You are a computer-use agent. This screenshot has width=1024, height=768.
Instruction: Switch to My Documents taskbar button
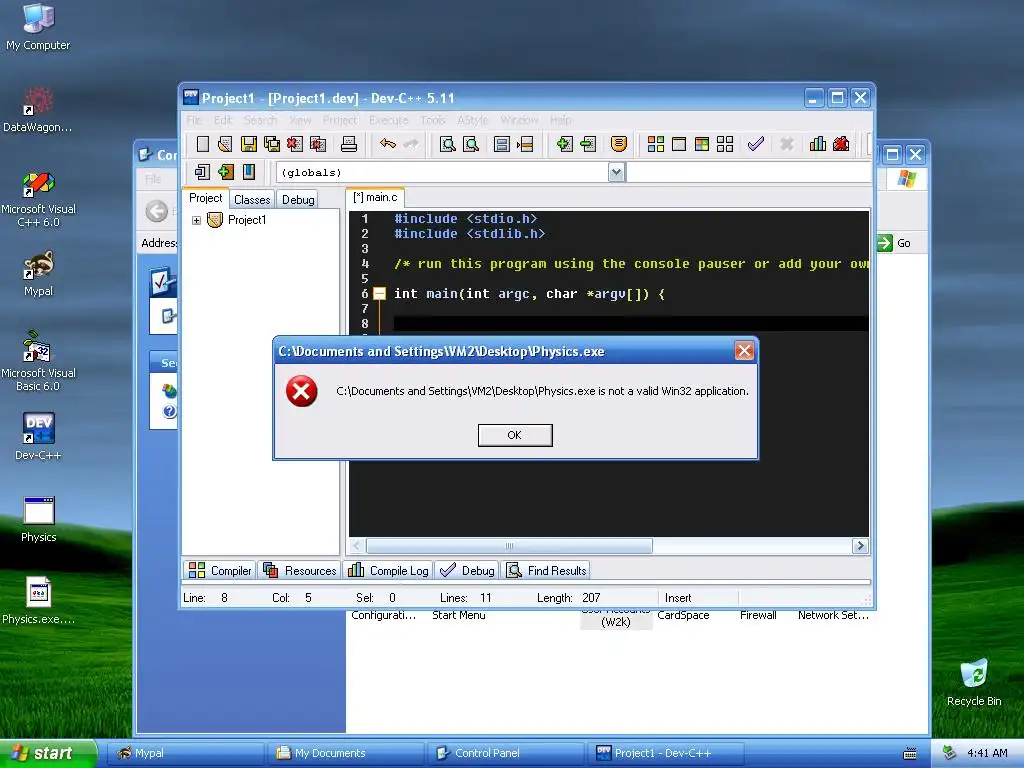(347, 753)
